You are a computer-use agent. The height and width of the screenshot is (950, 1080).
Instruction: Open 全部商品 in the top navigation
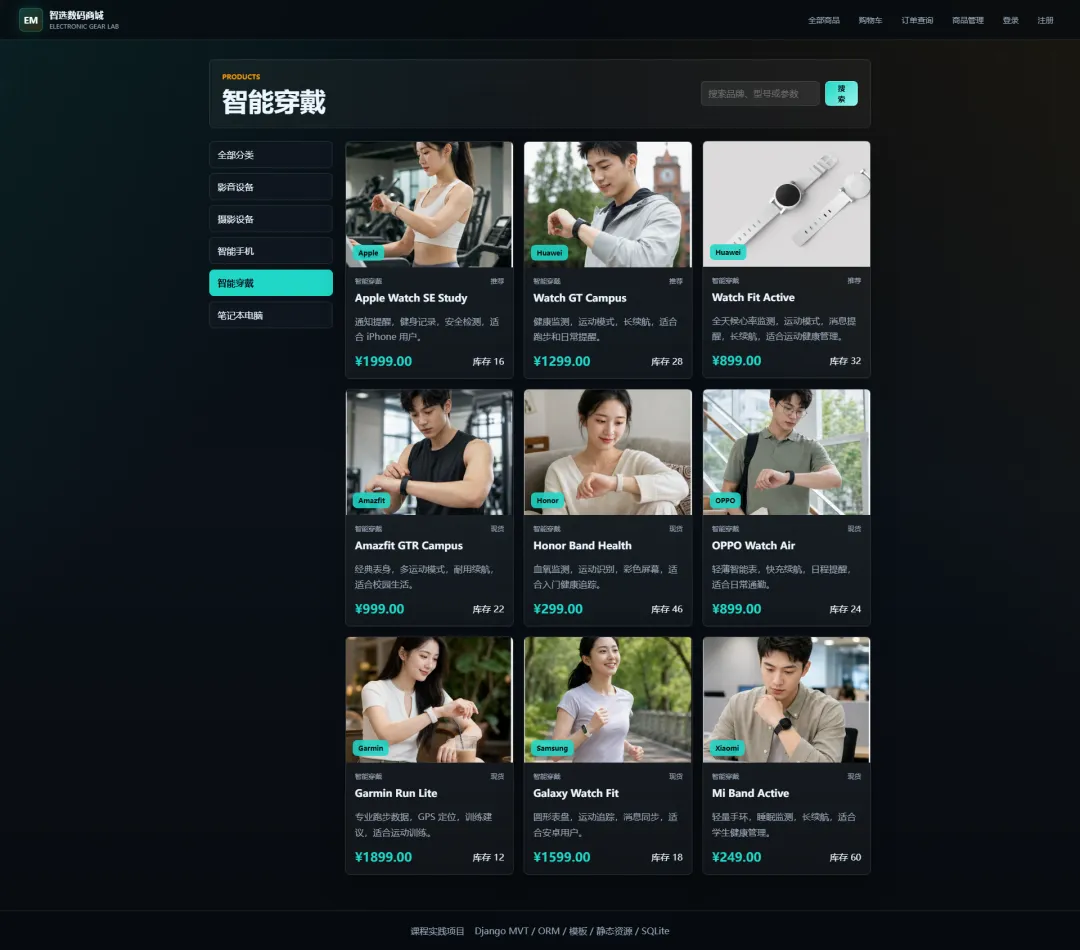click(824, 21)
